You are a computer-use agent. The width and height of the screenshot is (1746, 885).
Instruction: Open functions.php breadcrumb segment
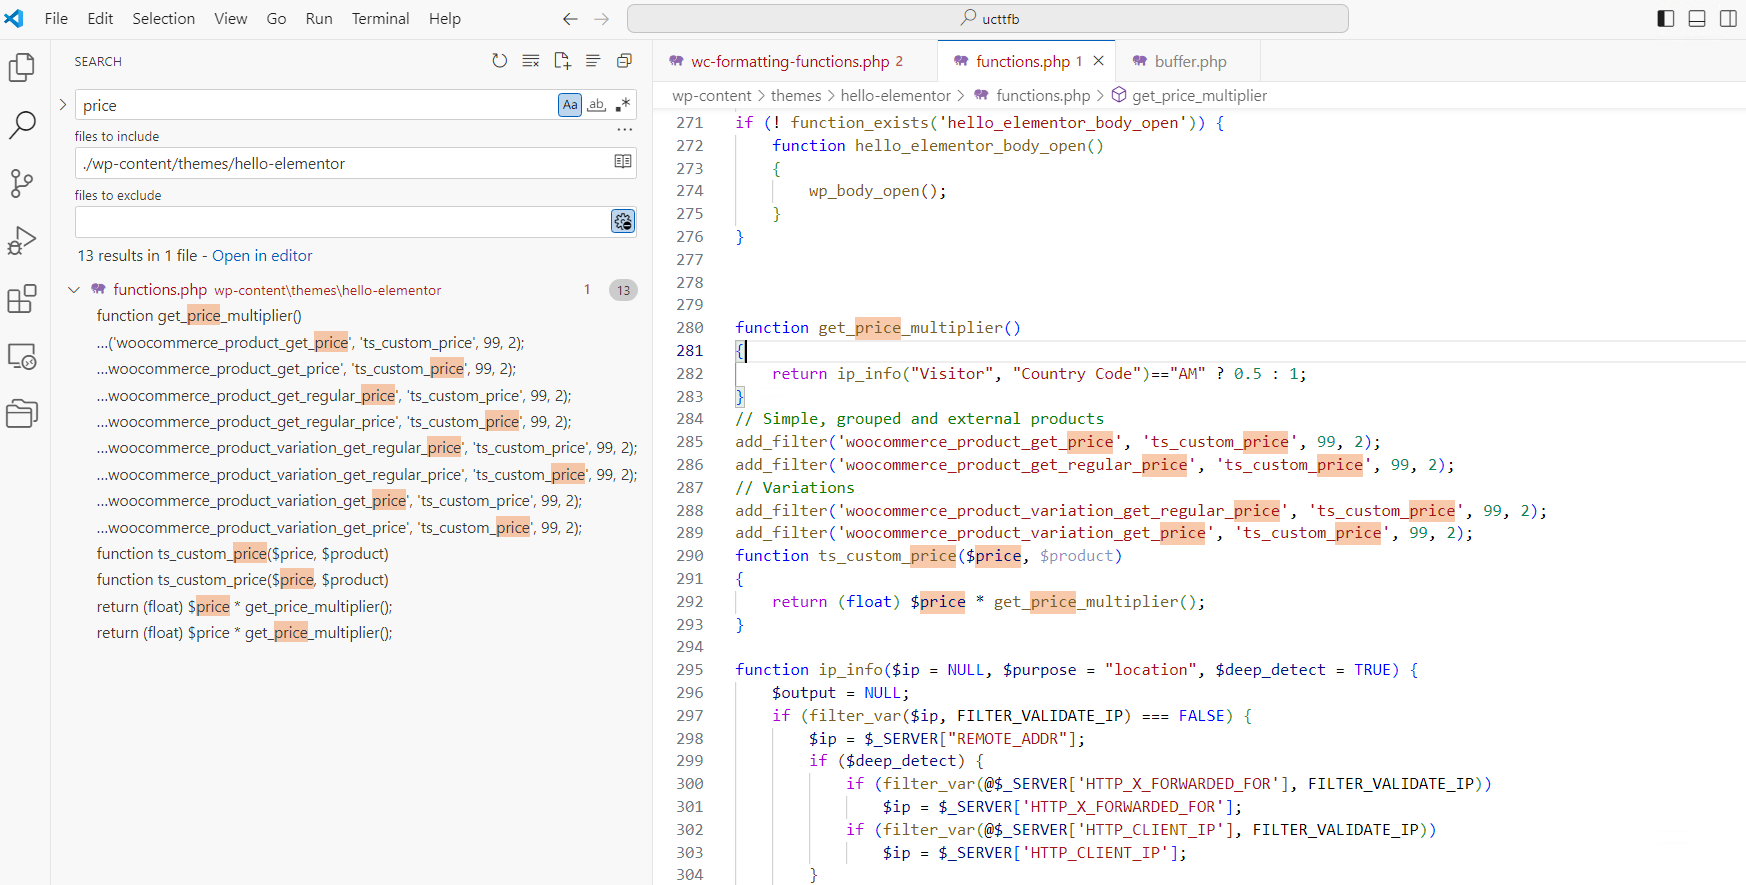(x=1043, y=96)
